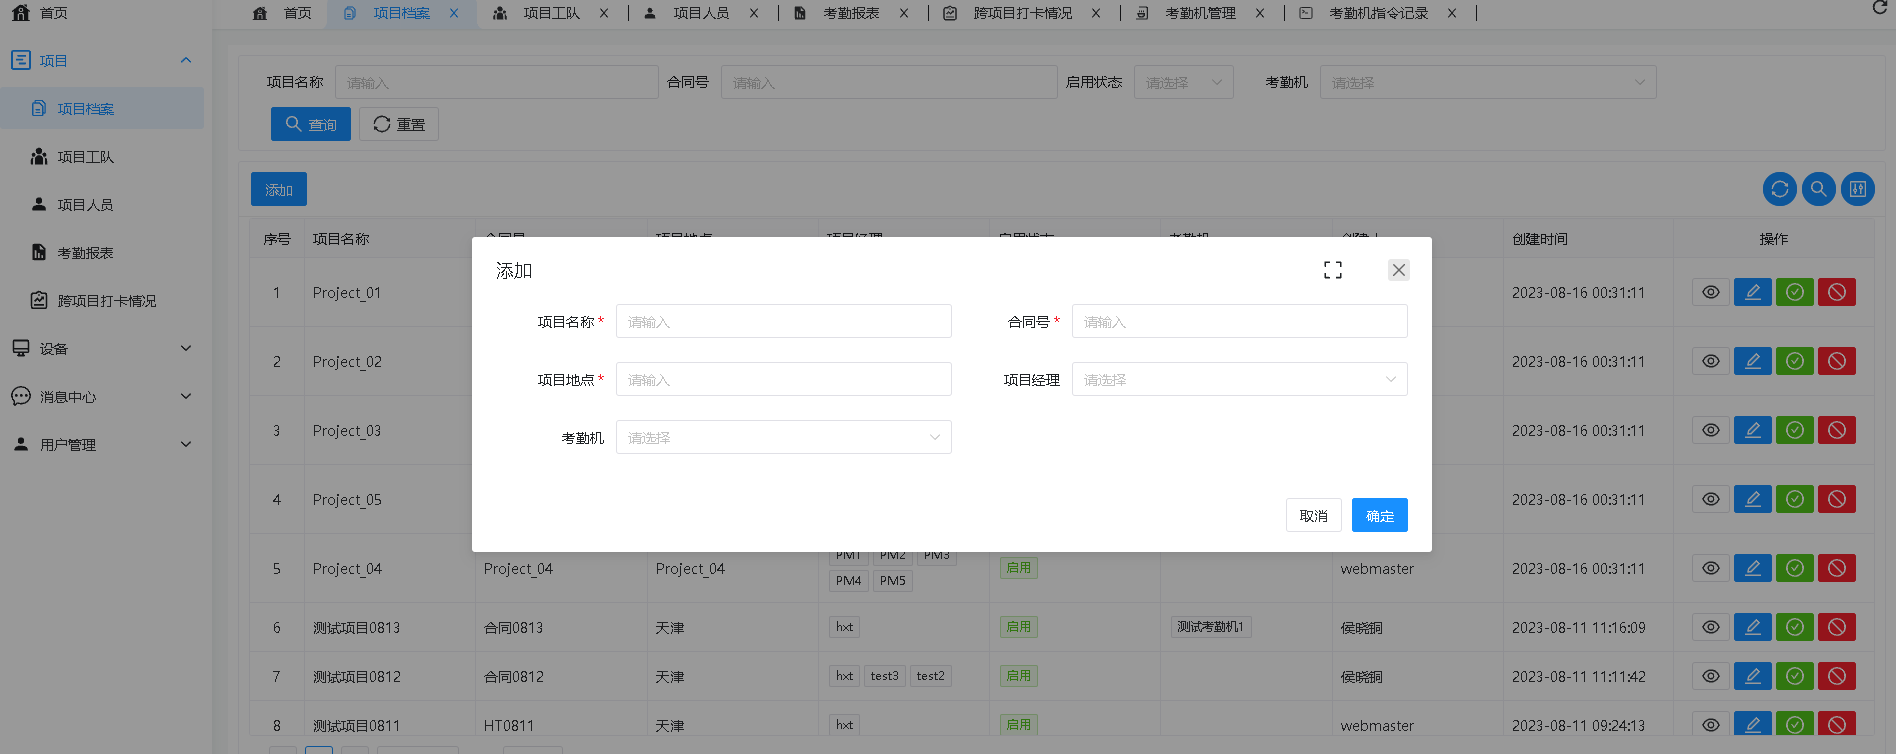Red disable icon for Project_03 row
The width and height of the screenshot is (1896, 754).
tap(1837, 430)
